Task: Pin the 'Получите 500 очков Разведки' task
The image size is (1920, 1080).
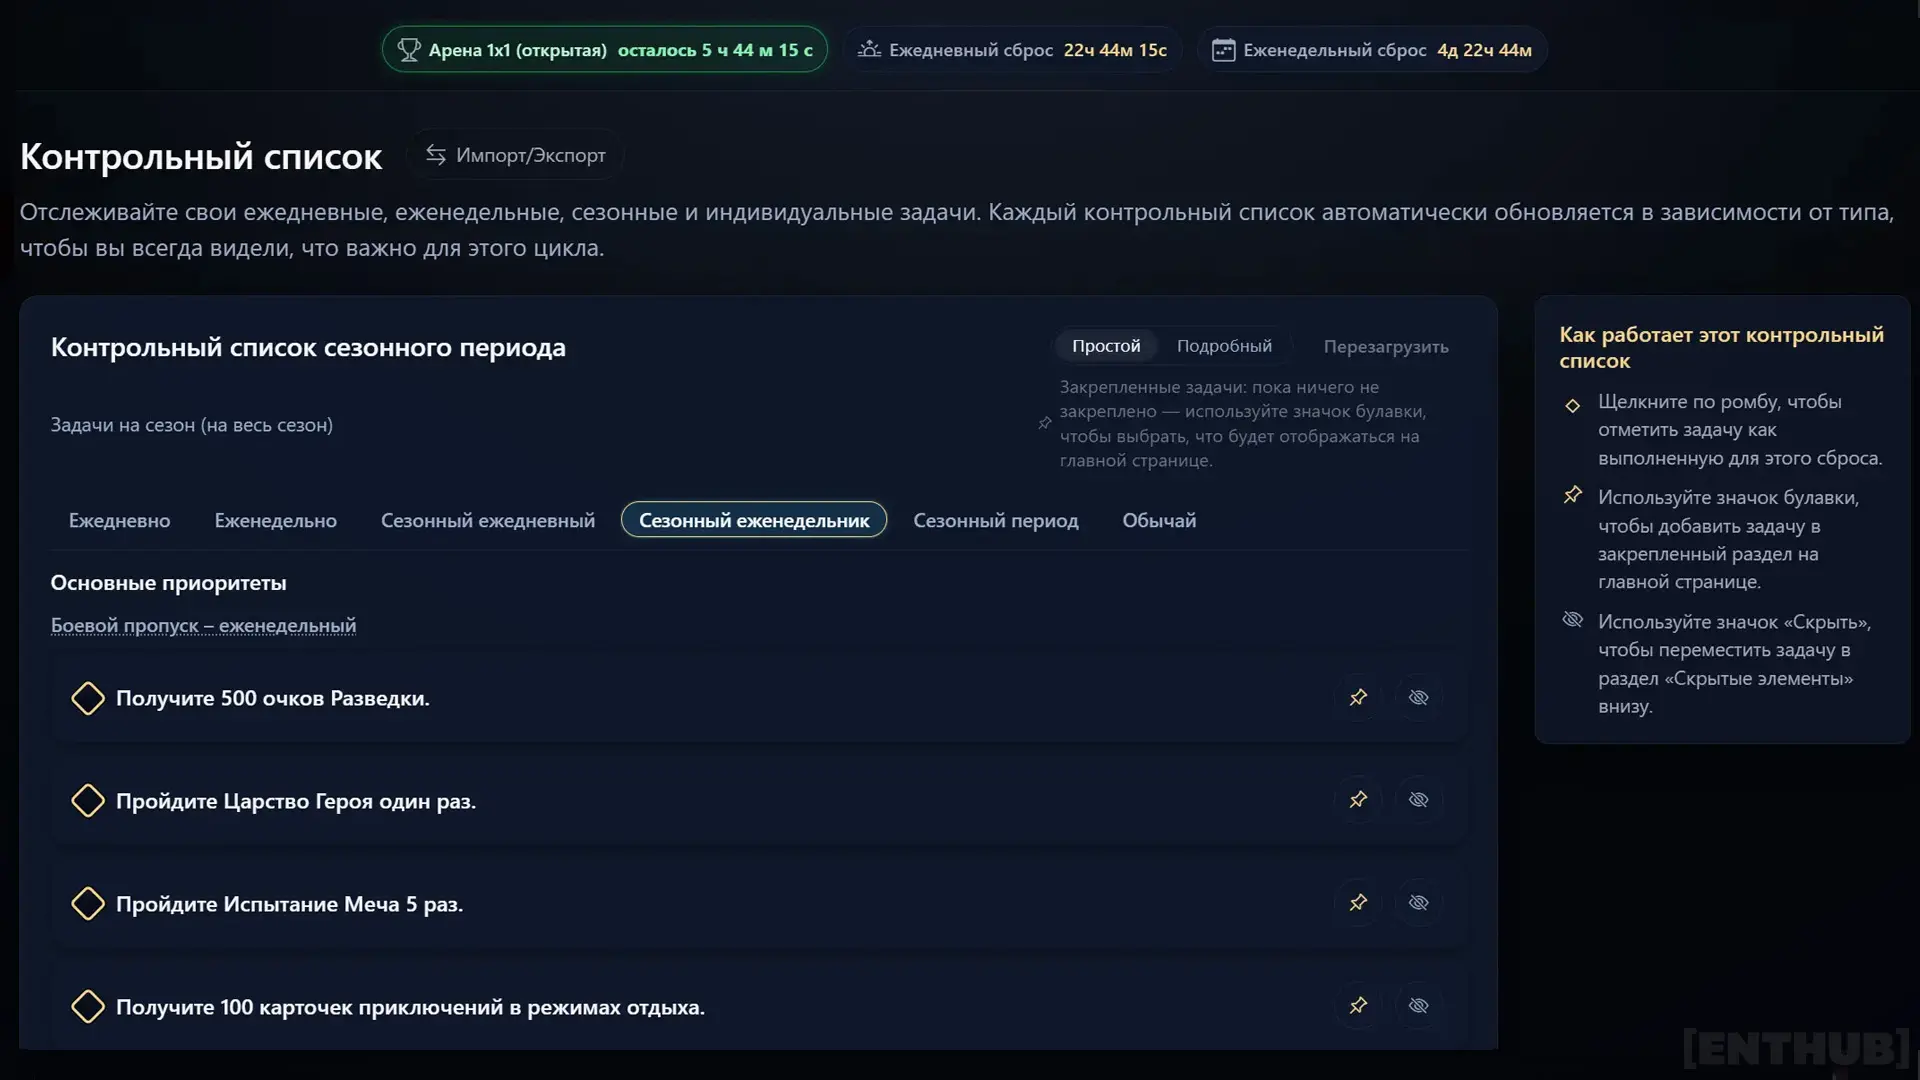Action: click(x=1358, y=697)
